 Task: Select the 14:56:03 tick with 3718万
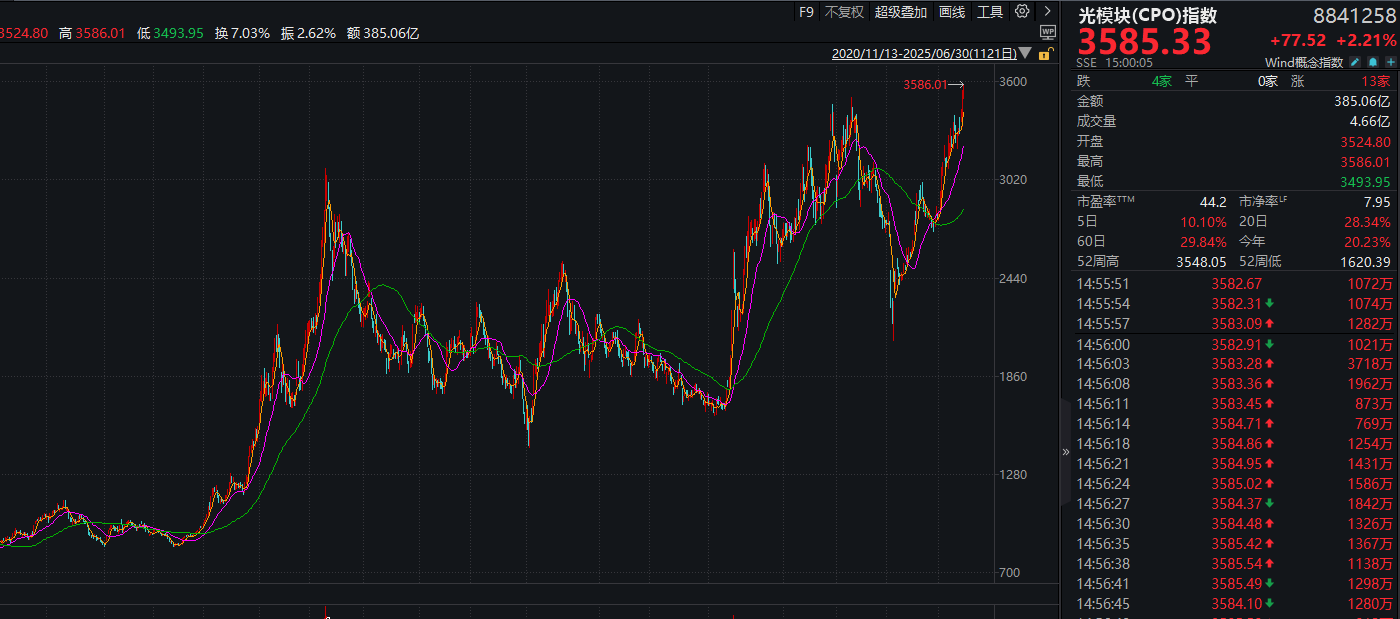click(x=1233, y=364)
